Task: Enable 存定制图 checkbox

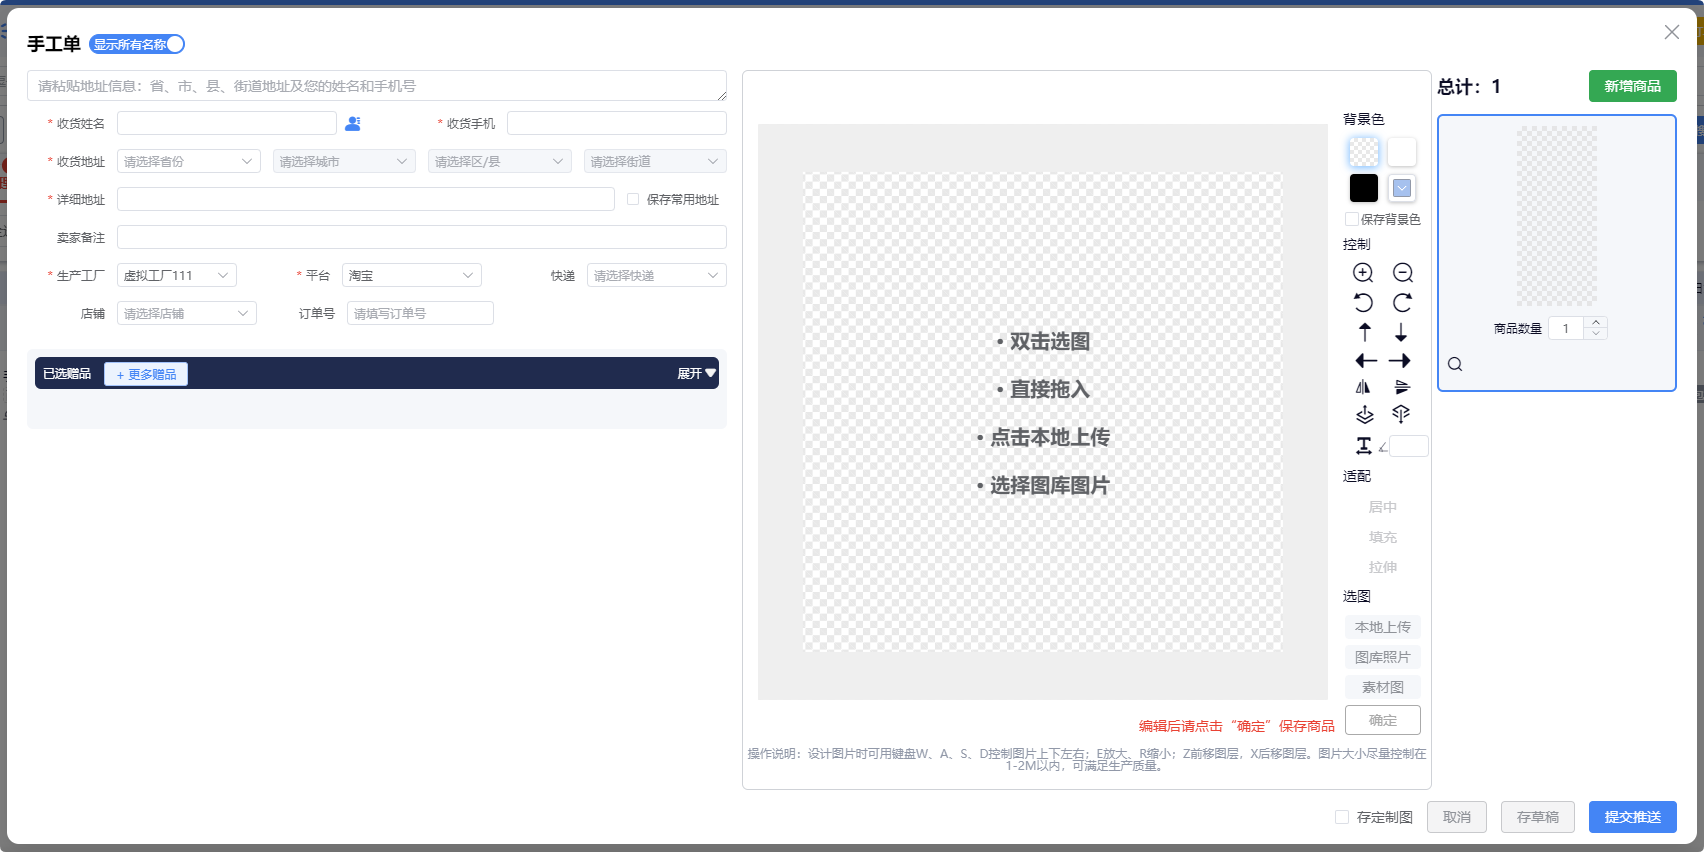Action: point(1342,817)
